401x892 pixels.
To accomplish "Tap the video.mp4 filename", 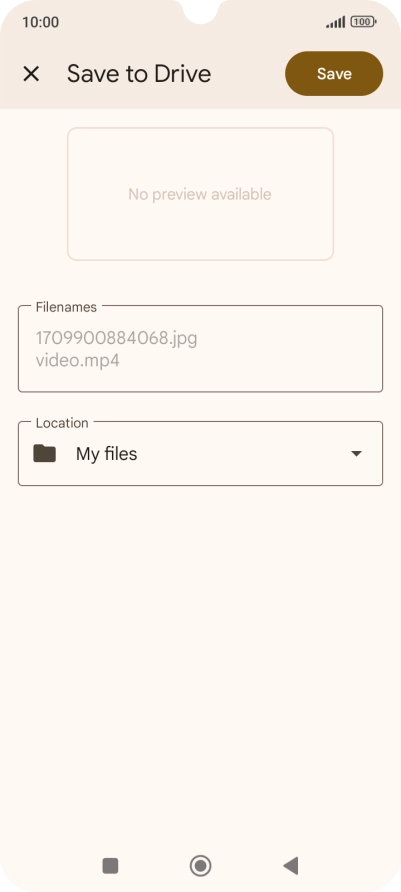I will point(77,360).
